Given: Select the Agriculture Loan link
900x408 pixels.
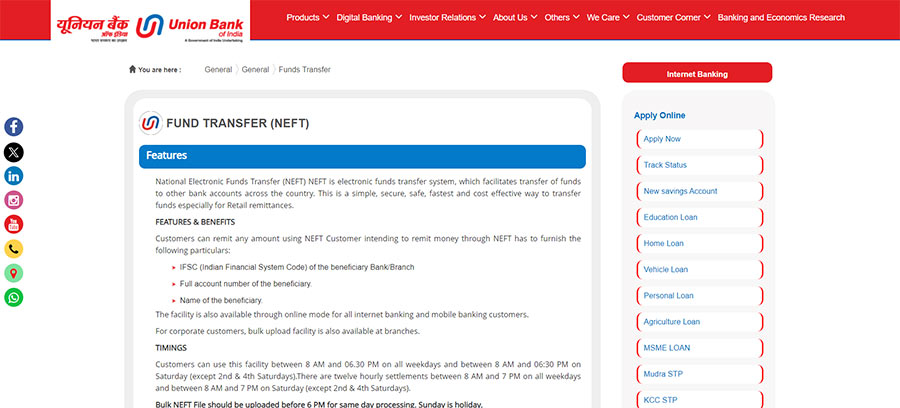Looking at the screenshot, I should click(700, 322).
